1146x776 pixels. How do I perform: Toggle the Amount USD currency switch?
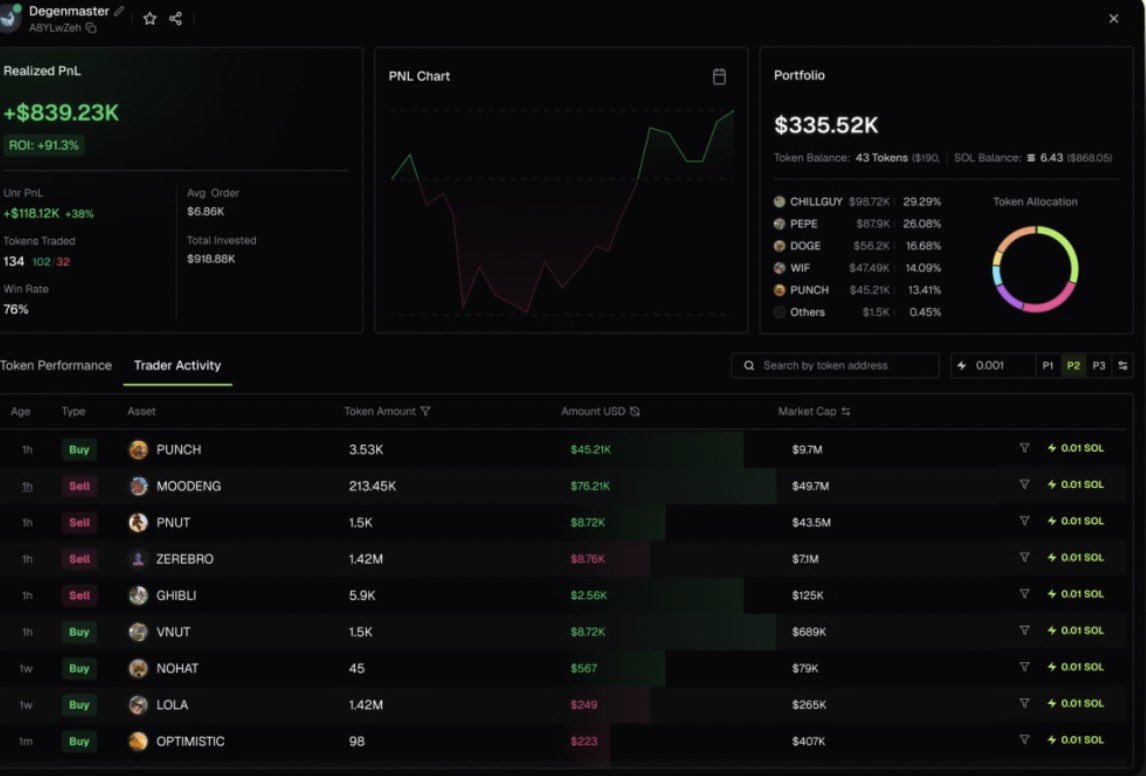(634, 411)
